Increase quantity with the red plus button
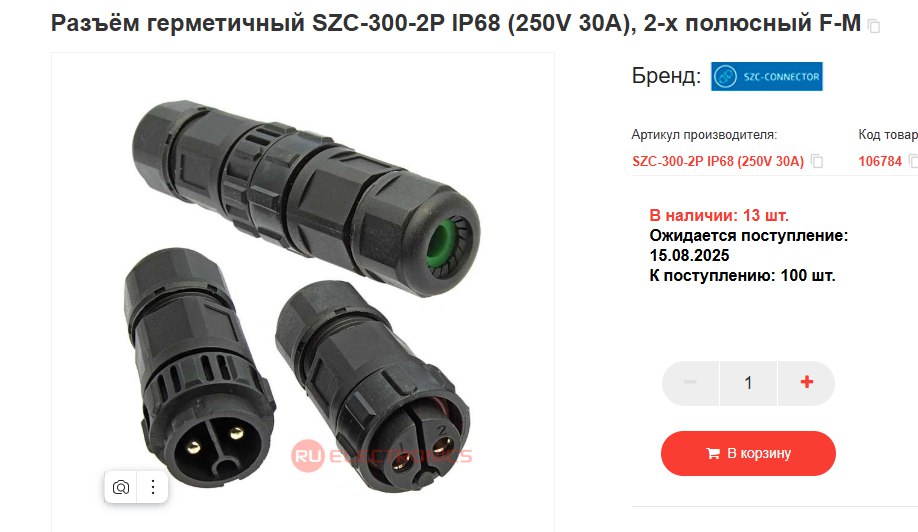 [x=806, y=383]
